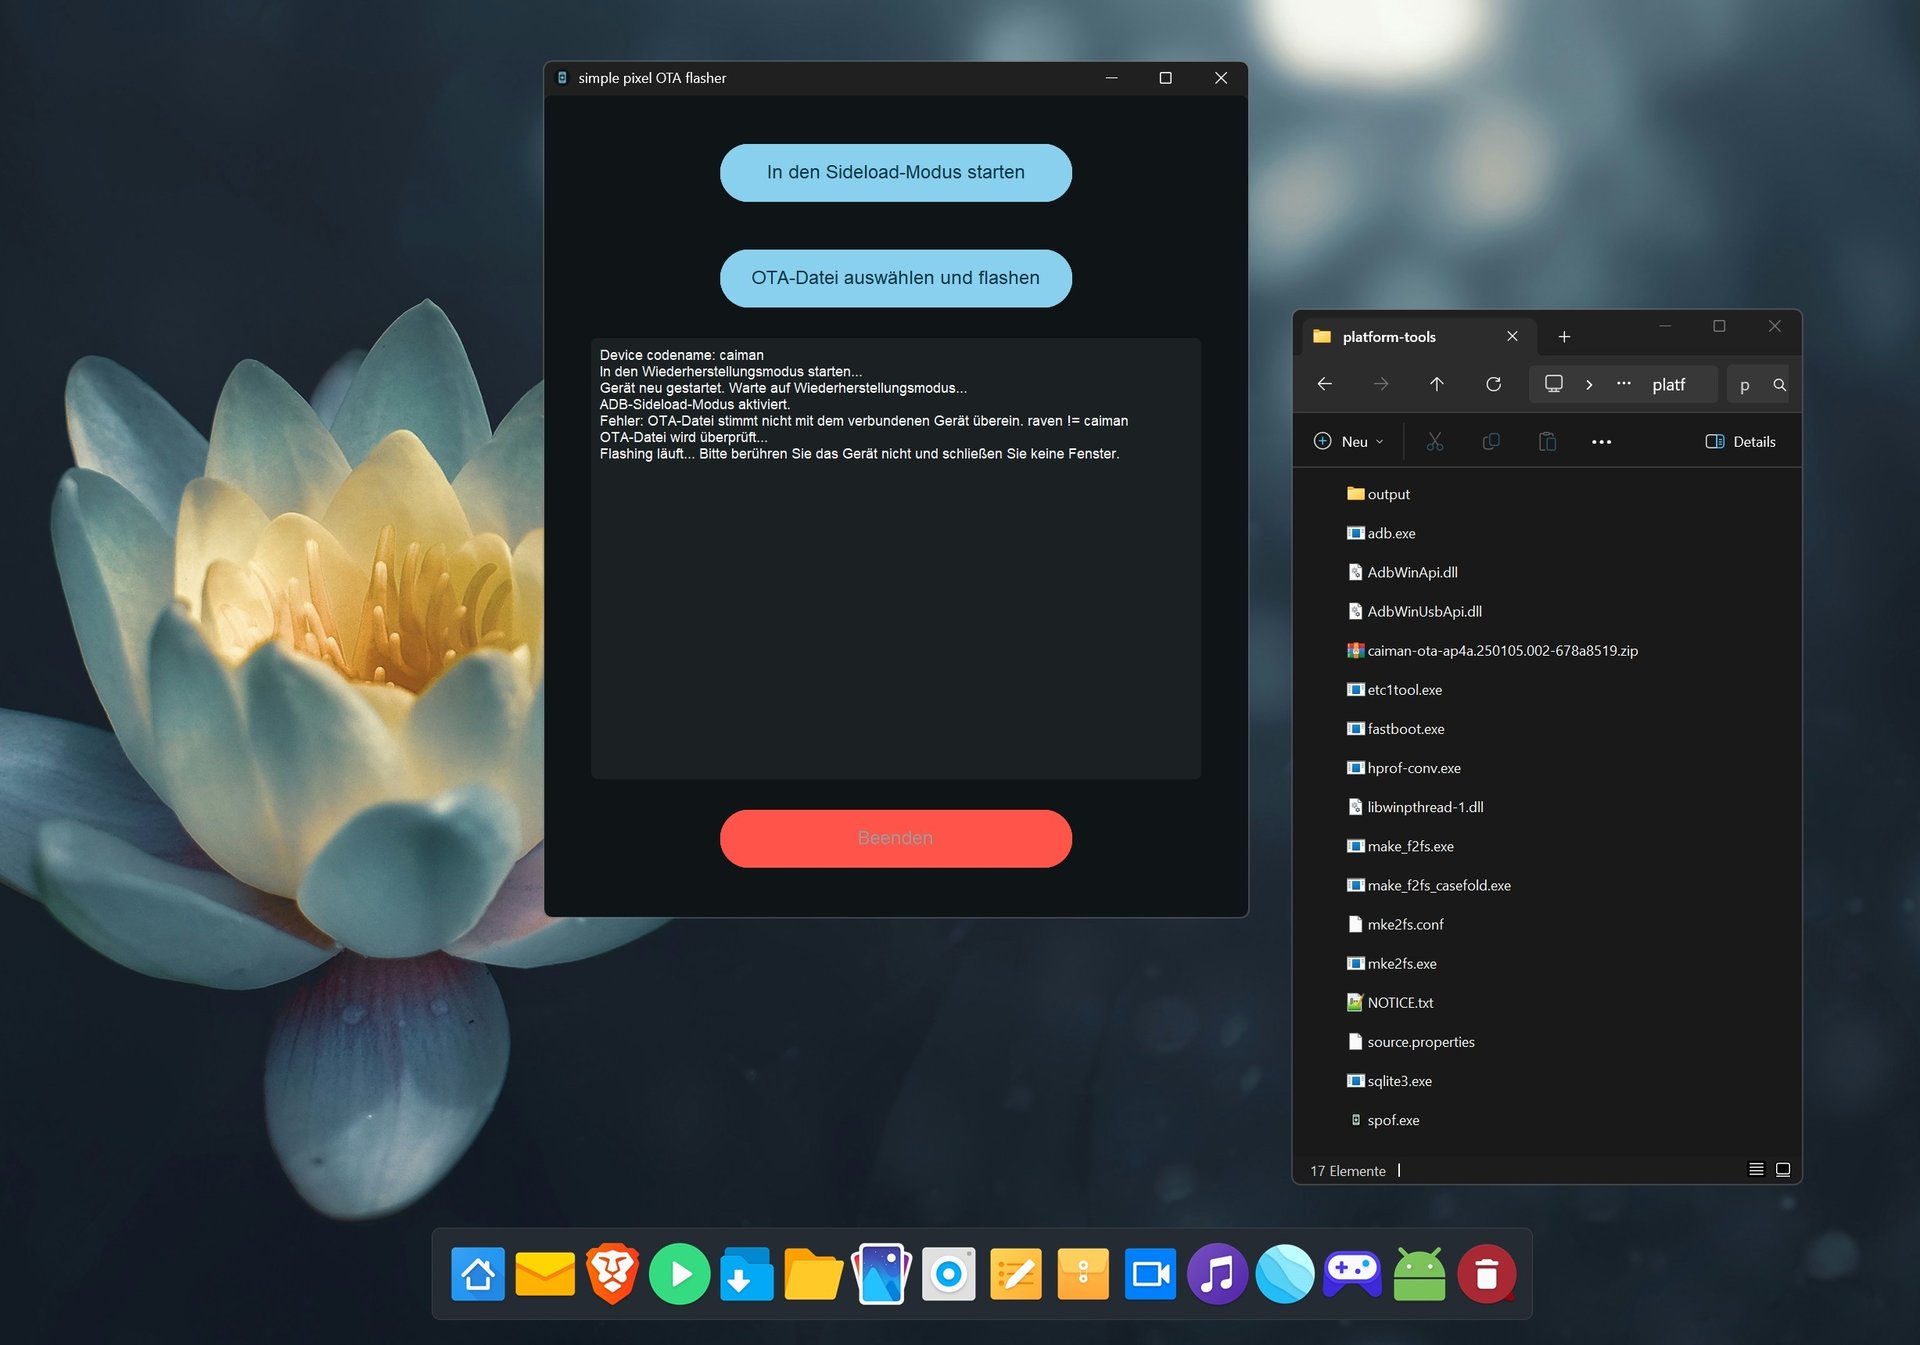Click OTA-Datei auswählen und flashen
The height and width of the screenshot is (1345, 1920).
click(x=895, y=278)
